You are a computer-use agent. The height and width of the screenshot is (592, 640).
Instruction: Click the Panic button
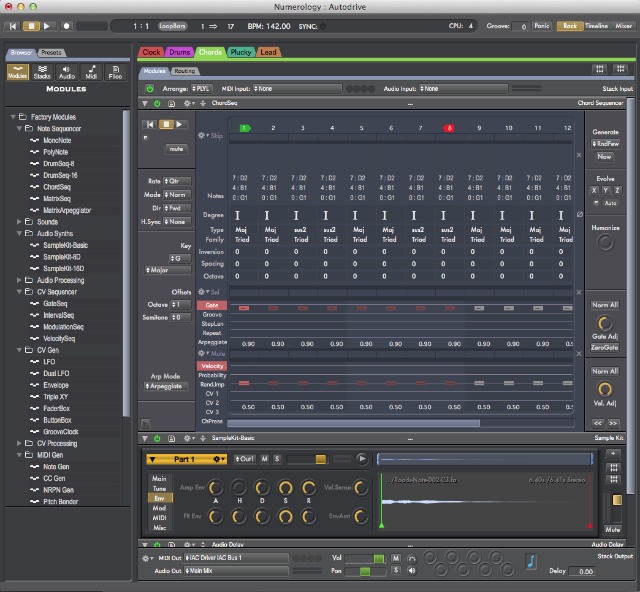[542, 26]
